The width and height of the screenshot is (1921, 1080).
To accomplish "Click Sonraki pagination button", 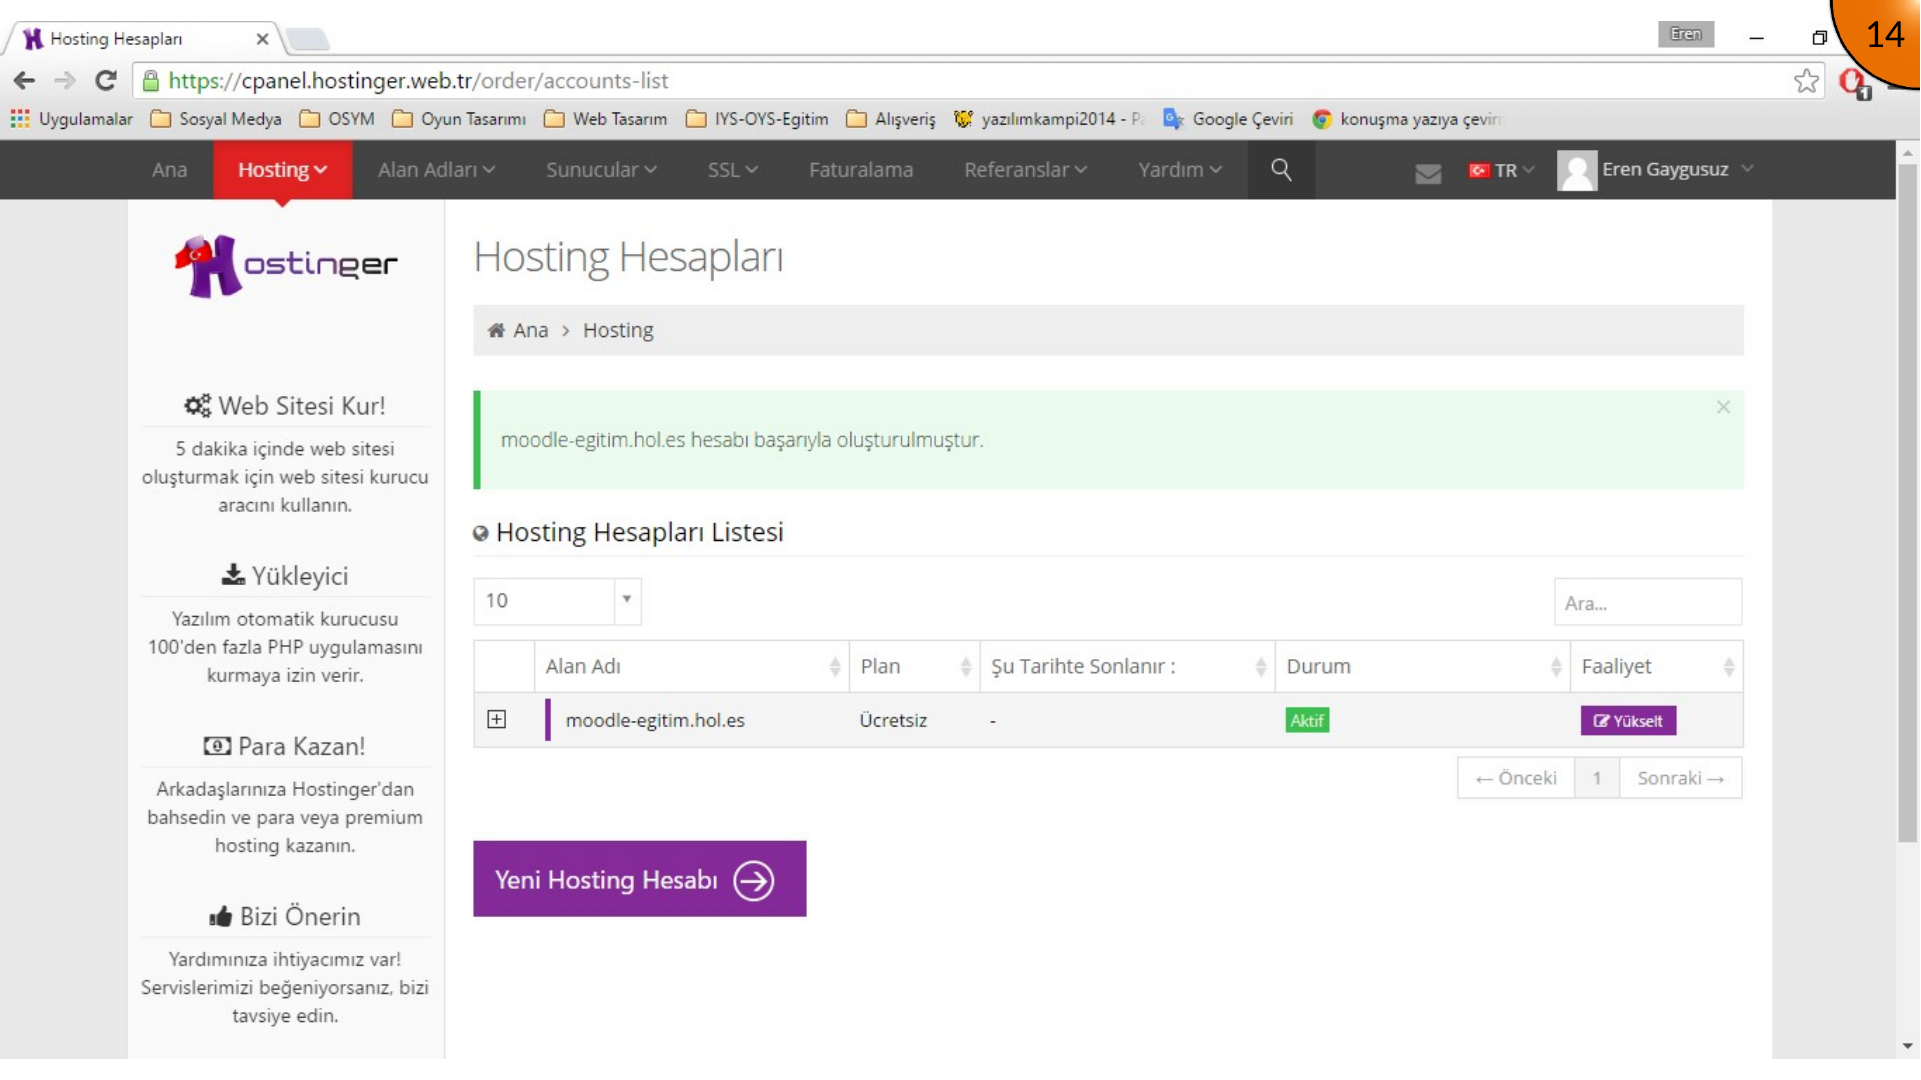I will (1681, 778).
